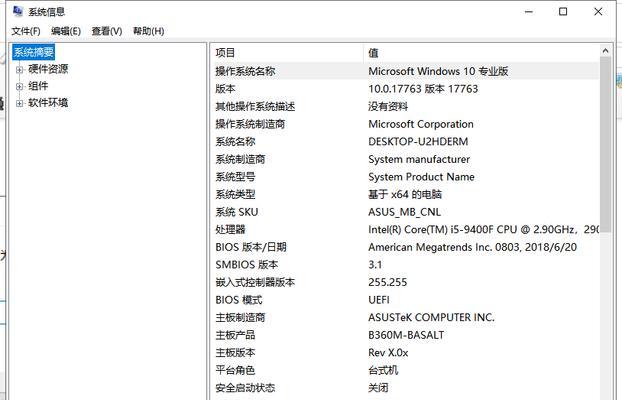Viewport: 622px width, 400px height.
Task: Close the 系统信息 window
Action: (598, 12)
